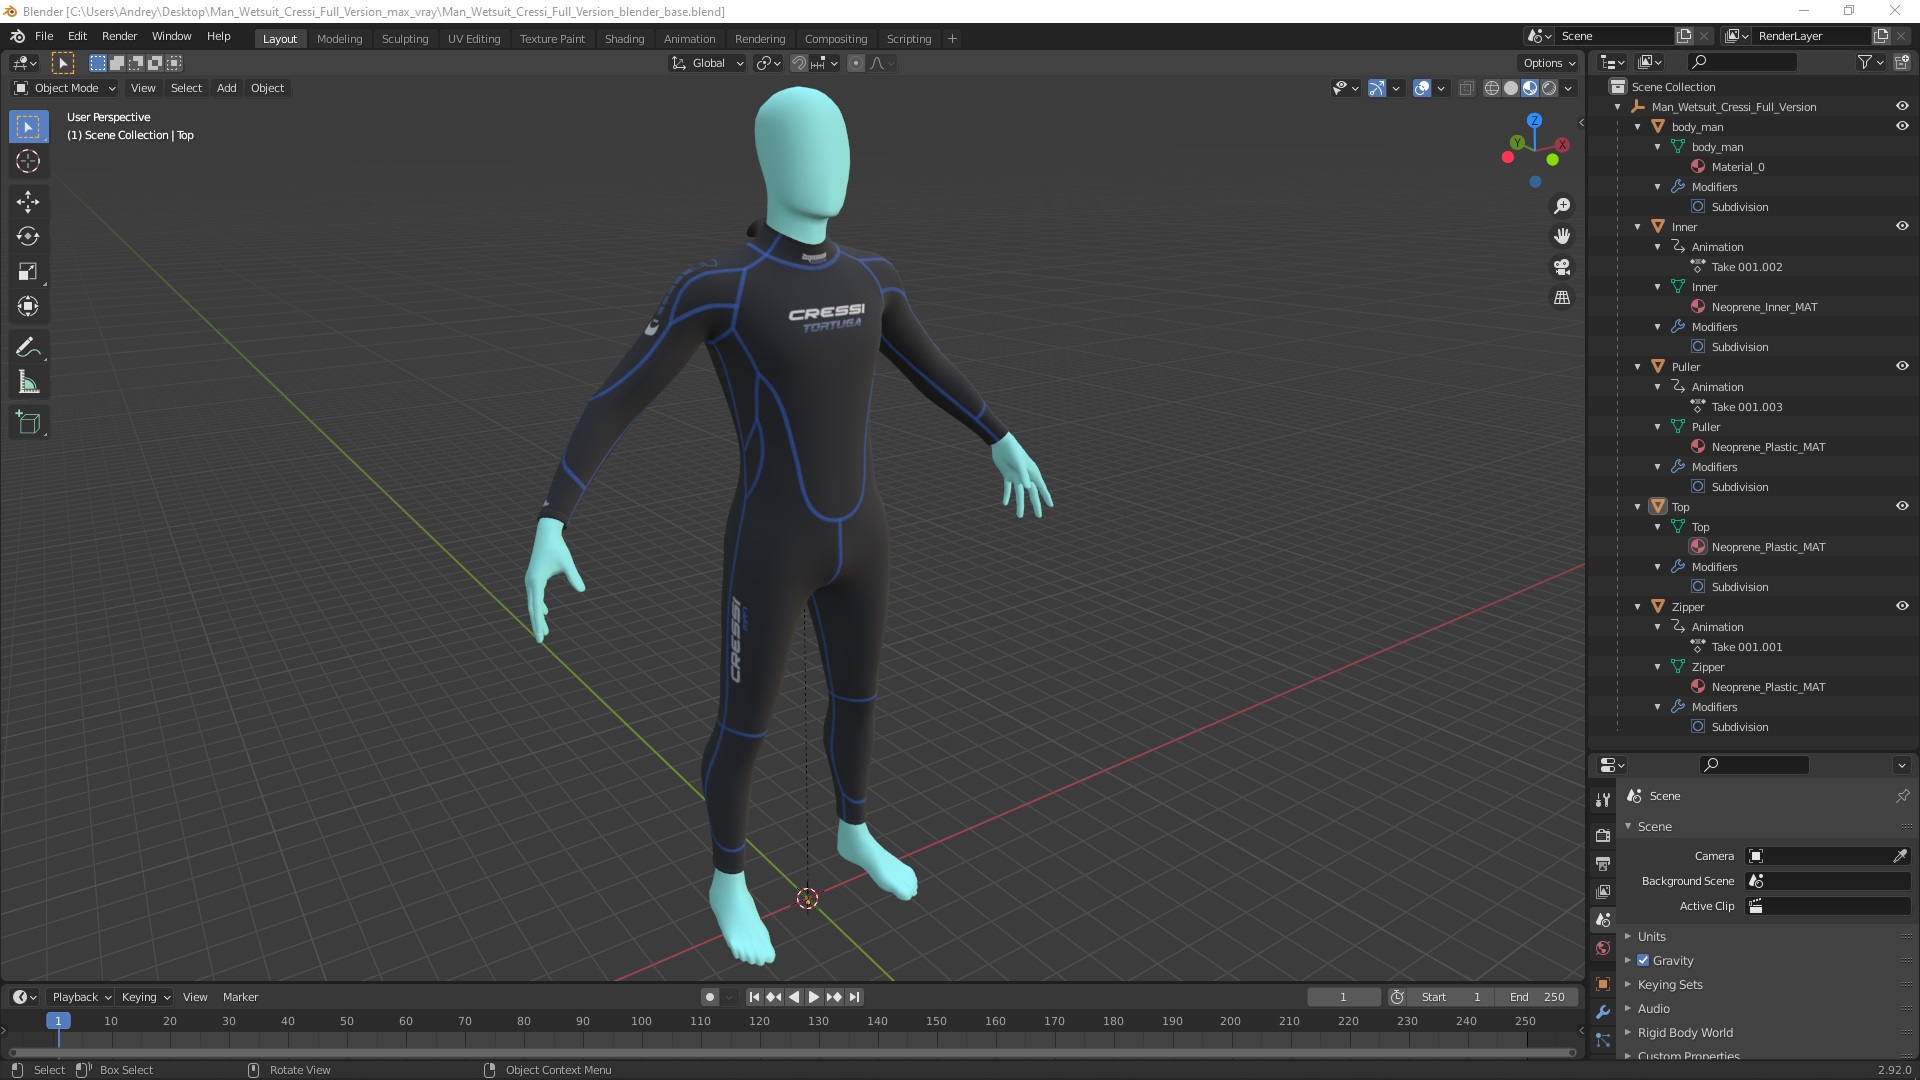This screenshot has height=1080, width=1920.
Task: Toggle viewport overlays button
Action: (x=1422, y=88)
